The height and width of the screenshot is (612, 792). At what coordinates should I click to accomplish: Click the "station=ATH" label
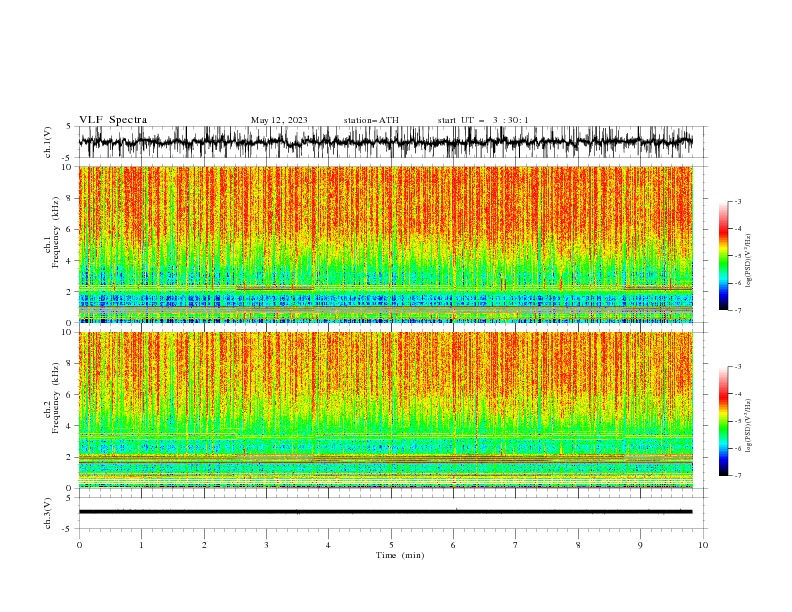tap(371, 120)
